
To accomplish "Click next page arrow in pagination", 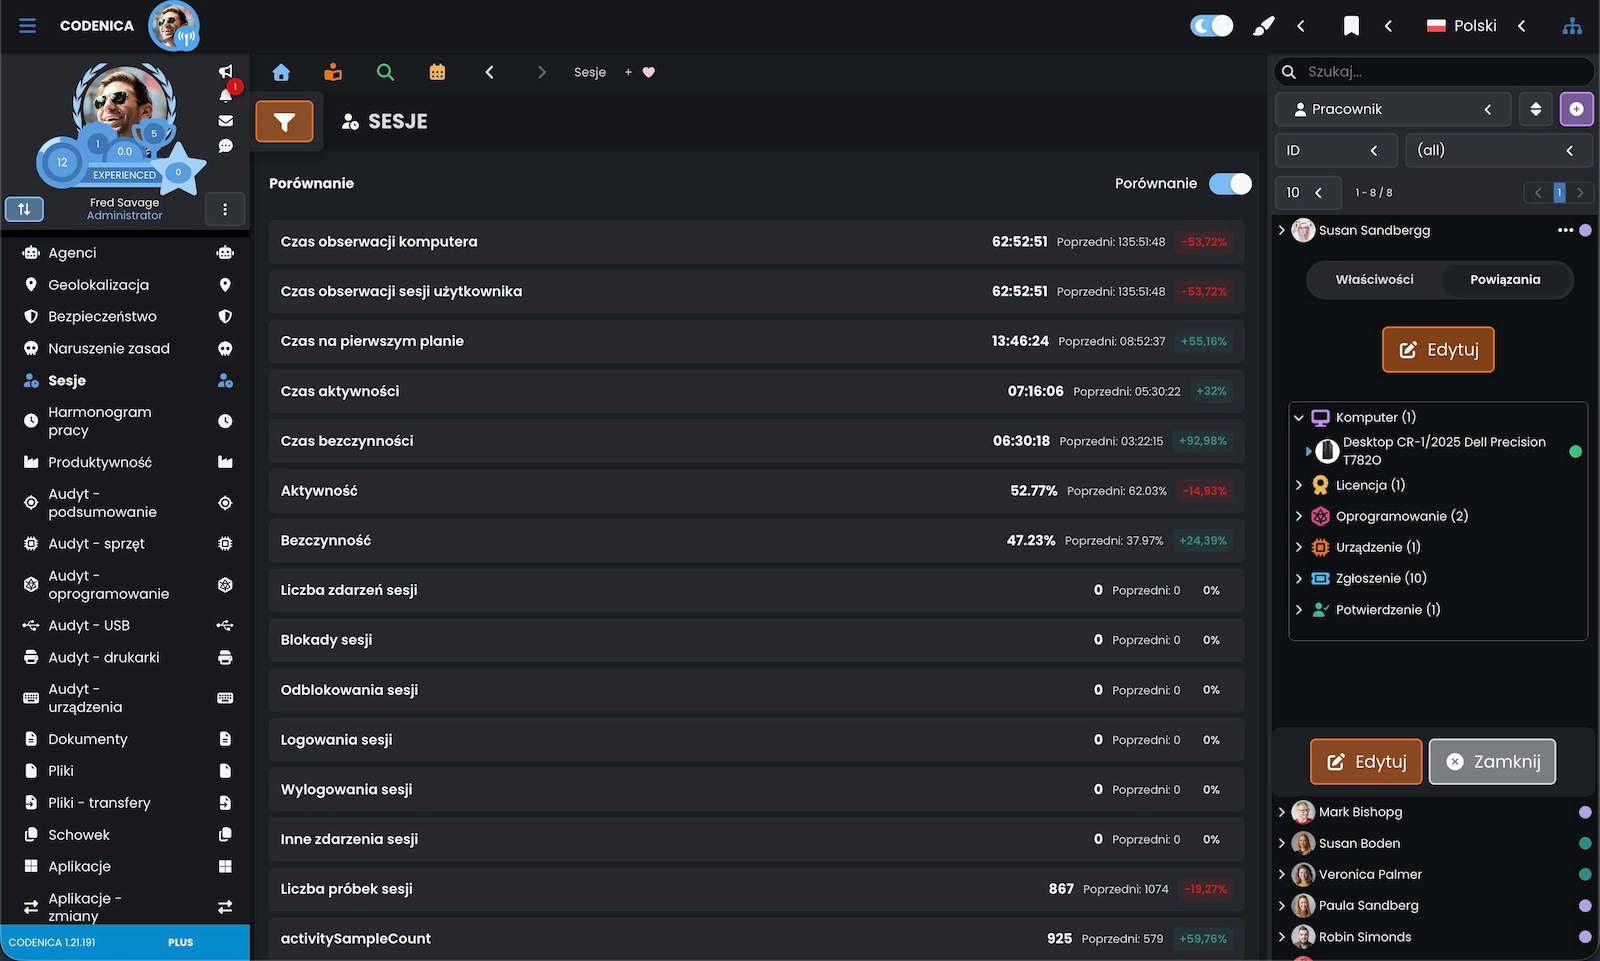I will [x=1580, y=193].
